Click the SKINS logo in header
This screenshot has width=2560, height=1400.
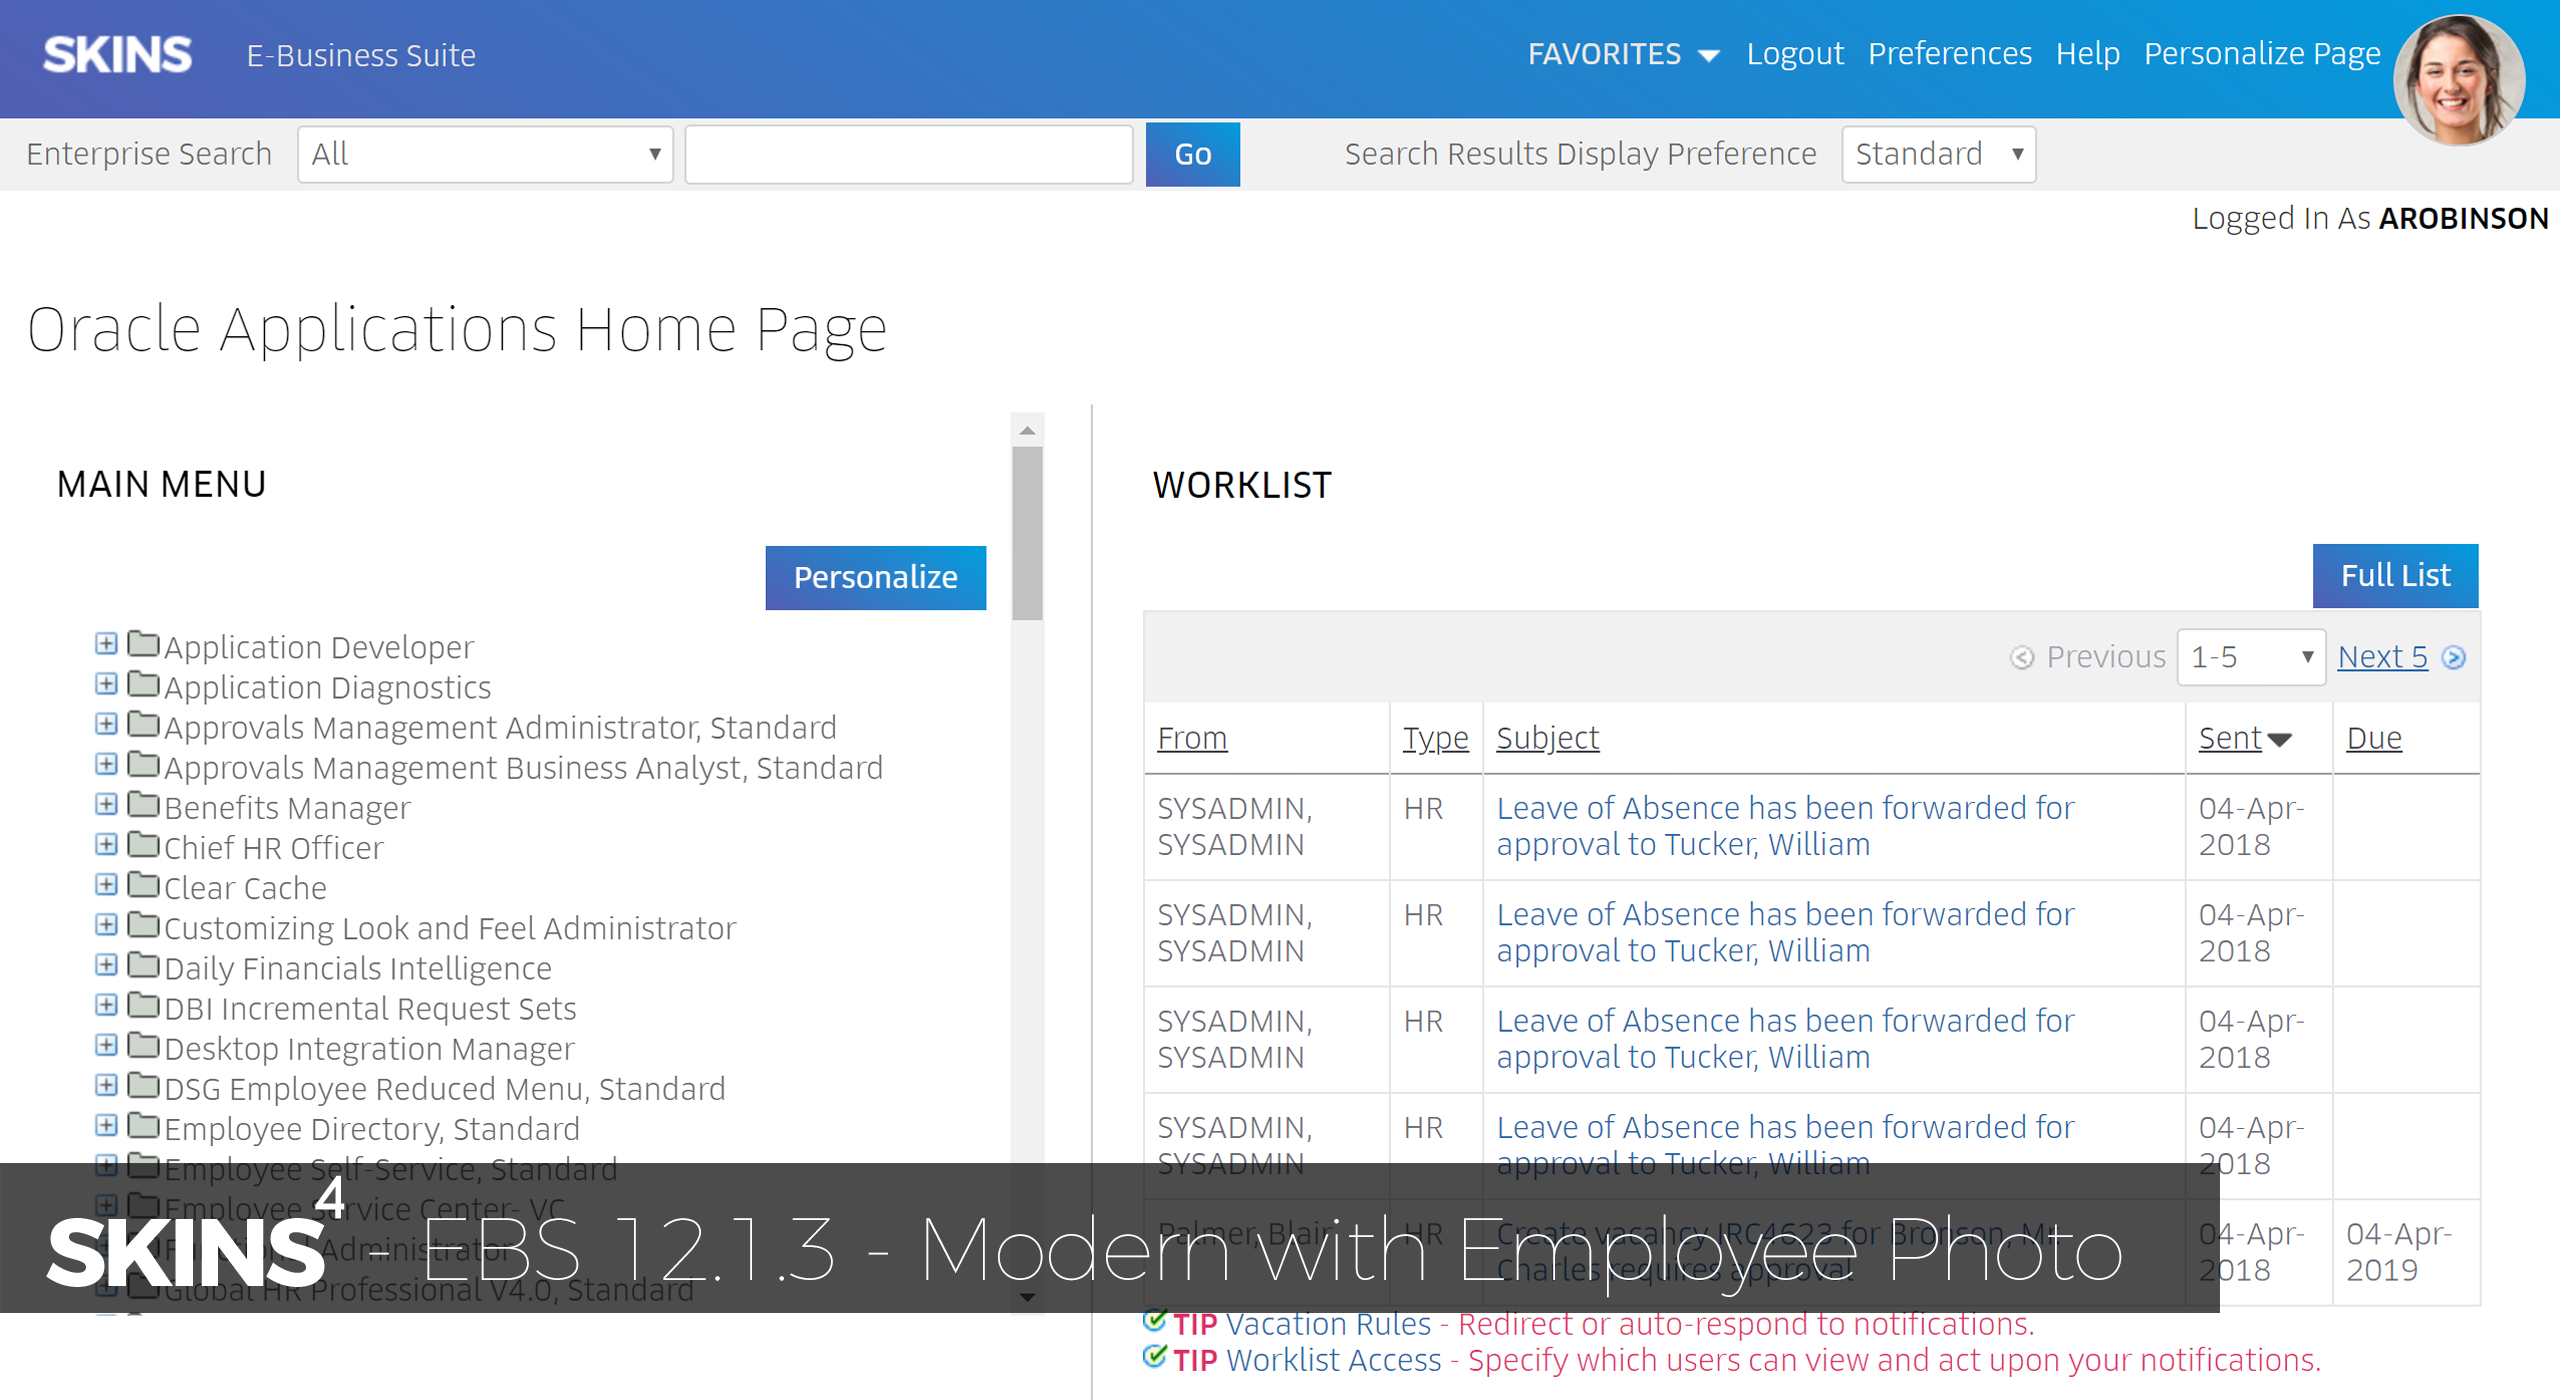[x=117, y=54]
